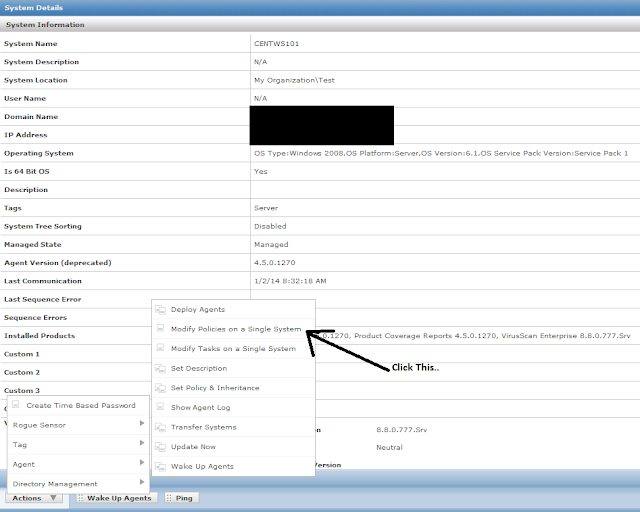The height and width of the screenshot is (512, 640).
Task: Click the icon beside Modify Tasks on a Single System
Action: point(160,348)
